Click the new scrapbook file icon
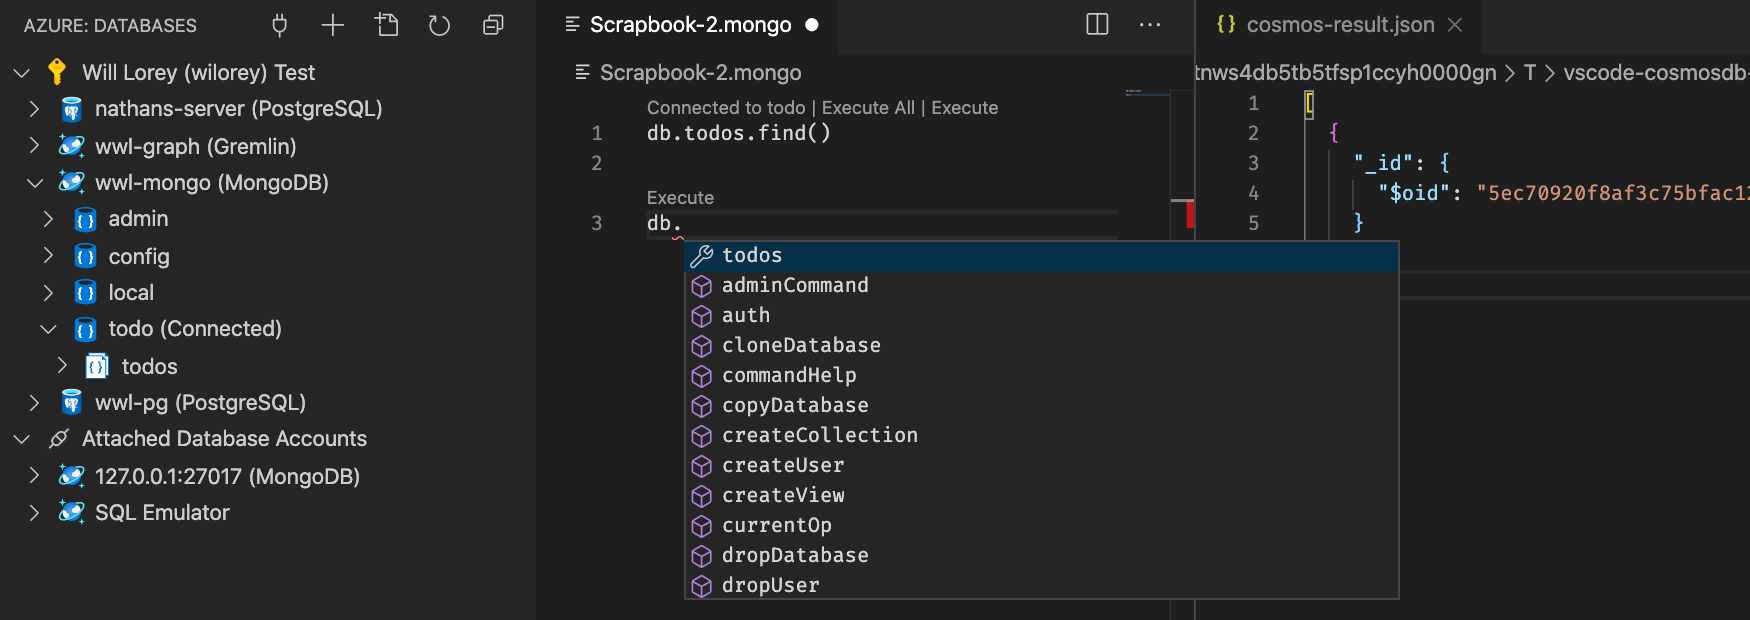1750x620 pixels. (387, 25)
